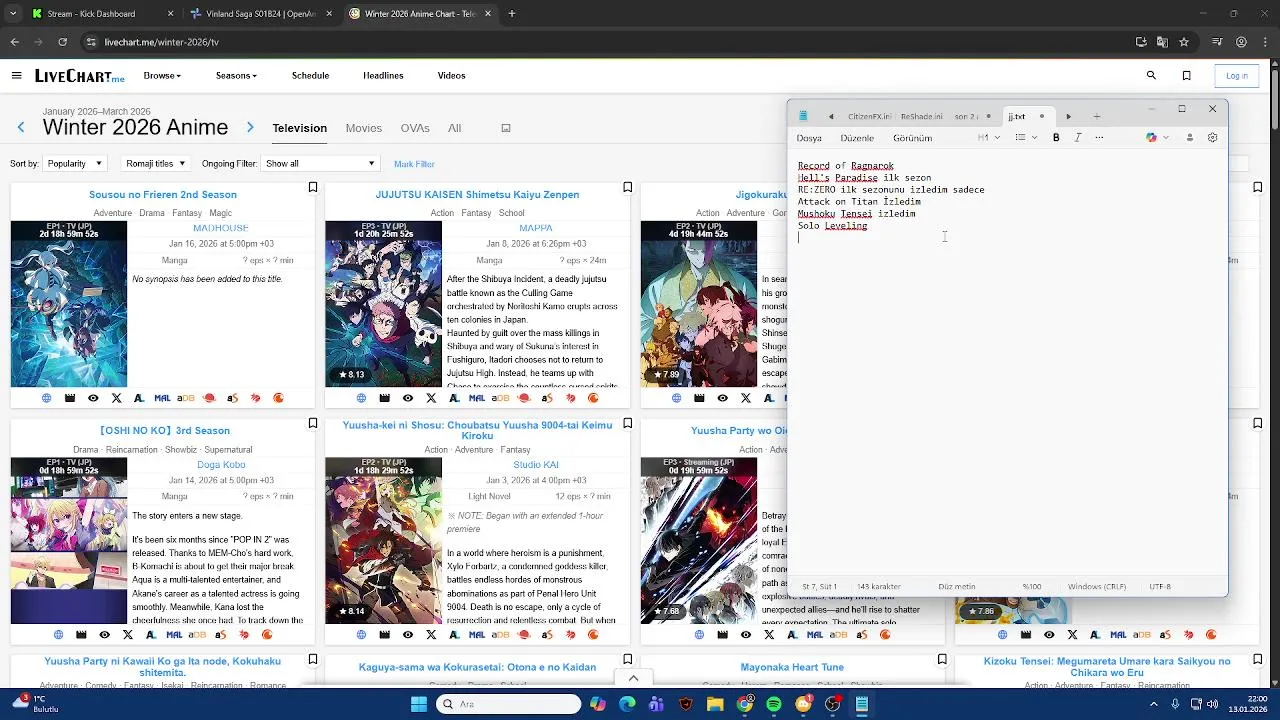Bookmark Yuusha-kei ni Shosu card
The height and width of the screenshot is (720, 1280).
click(628, 424)
